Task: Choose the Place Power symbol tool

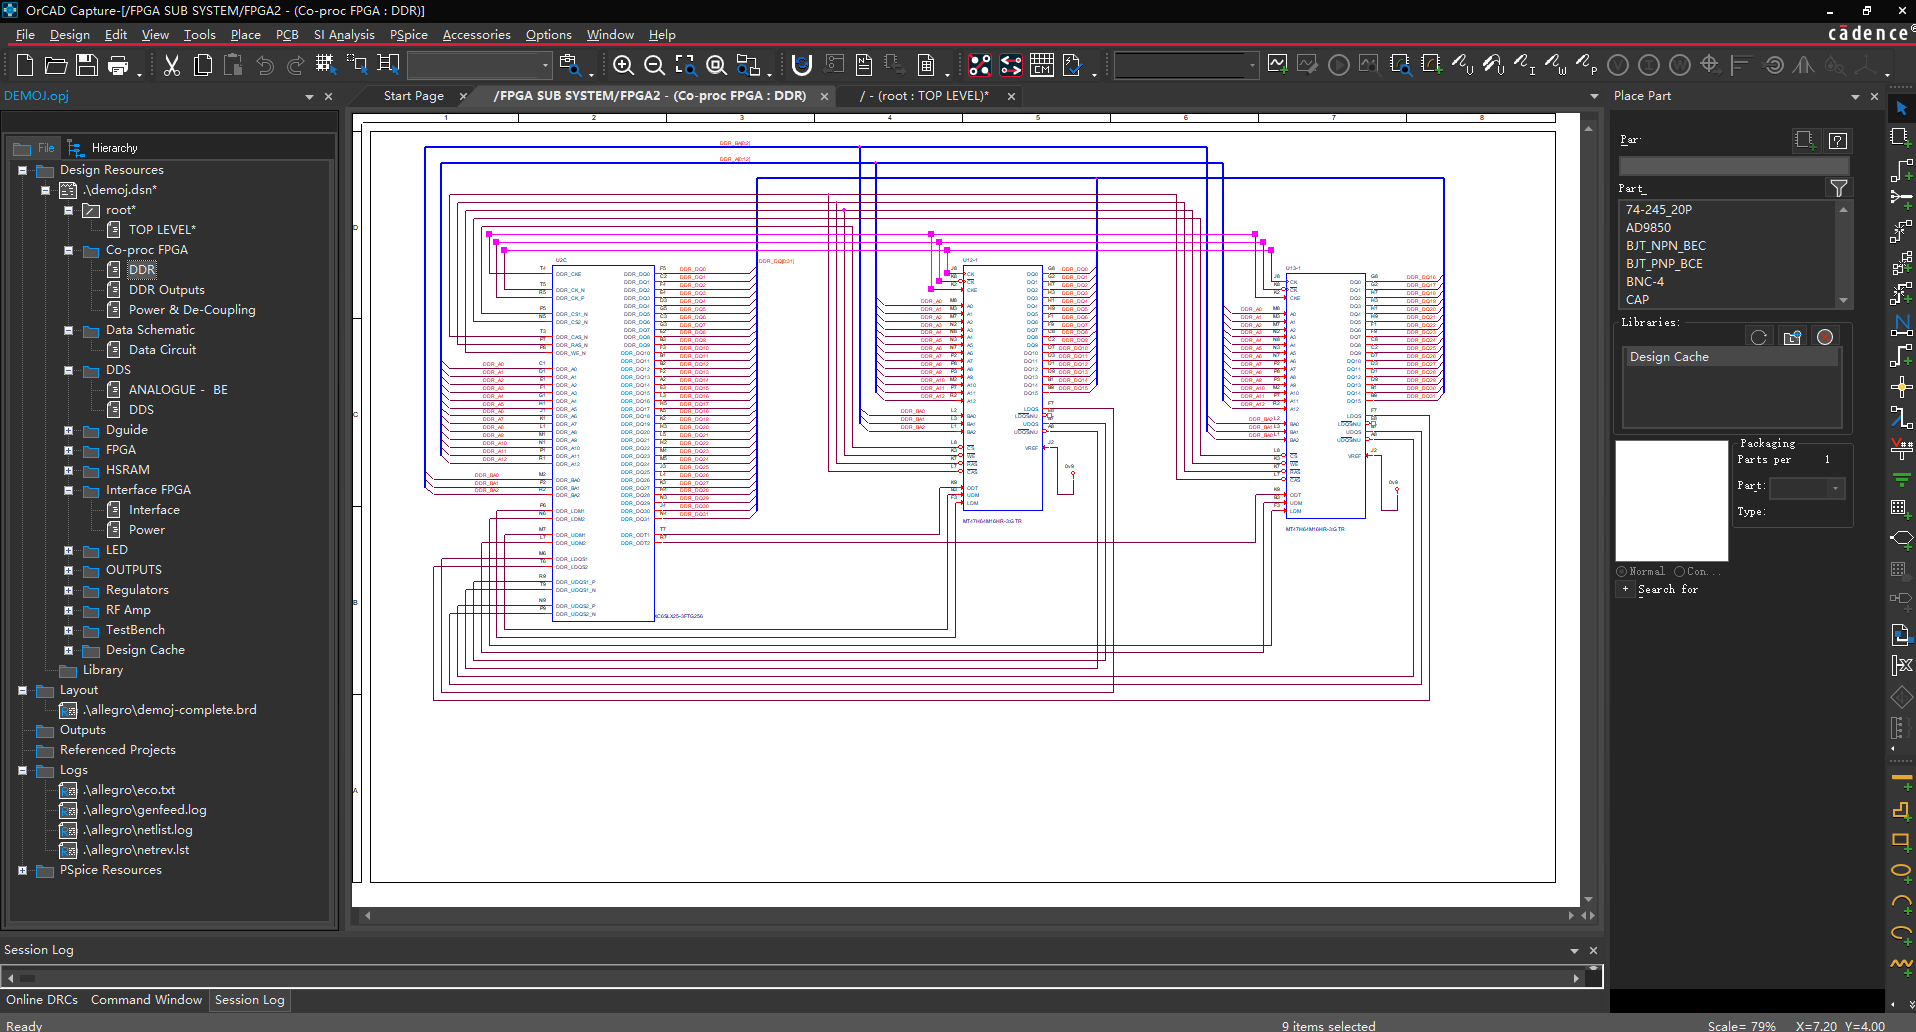Action: point(1901,449)
